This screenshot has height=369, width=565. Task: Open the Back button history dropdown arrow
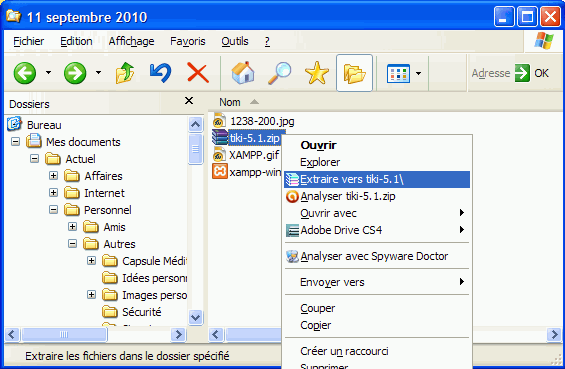(48, 73)
